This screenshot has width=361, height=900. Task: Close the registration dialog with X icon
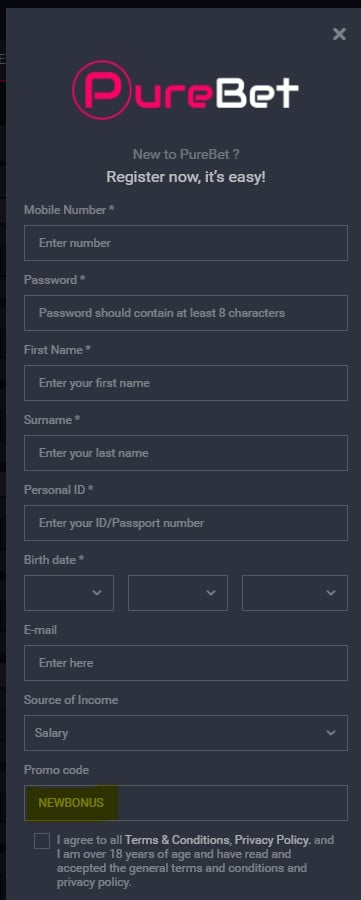tap(339, 34)
